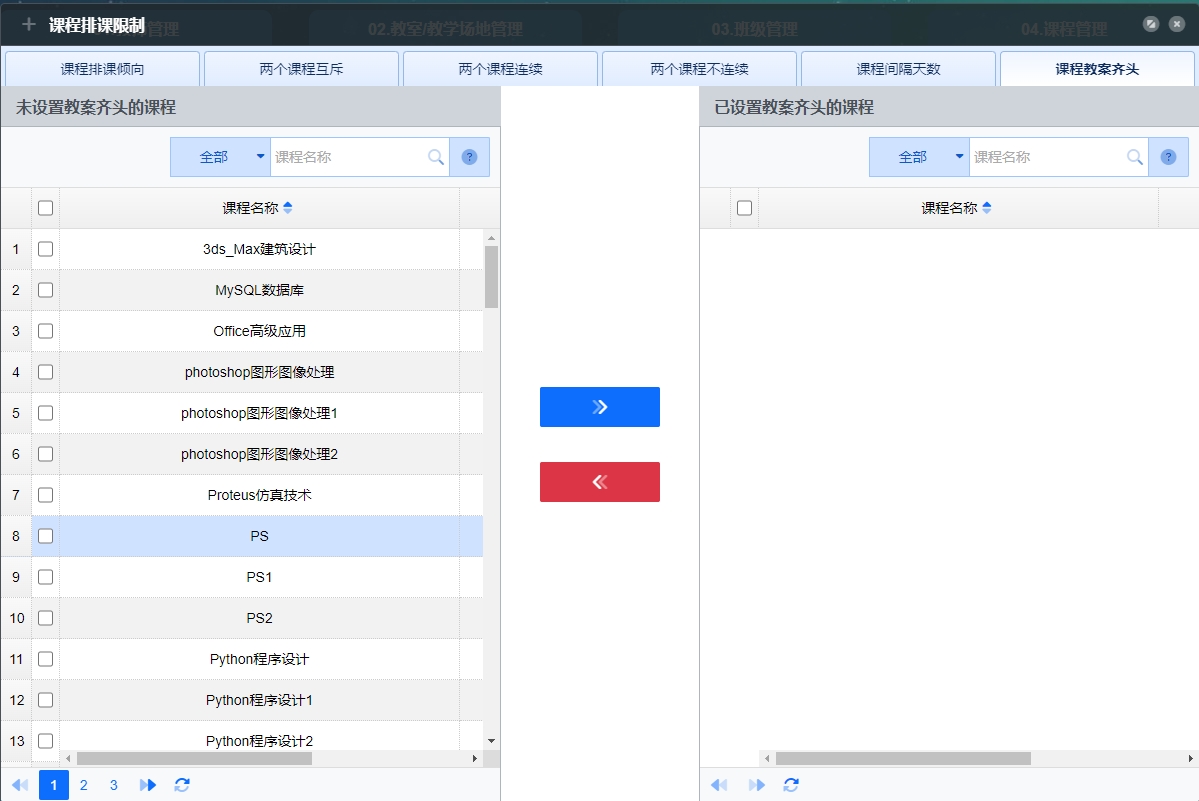Go to next page in left panel pager
The image size is (1199, 801).
[148, 785]
